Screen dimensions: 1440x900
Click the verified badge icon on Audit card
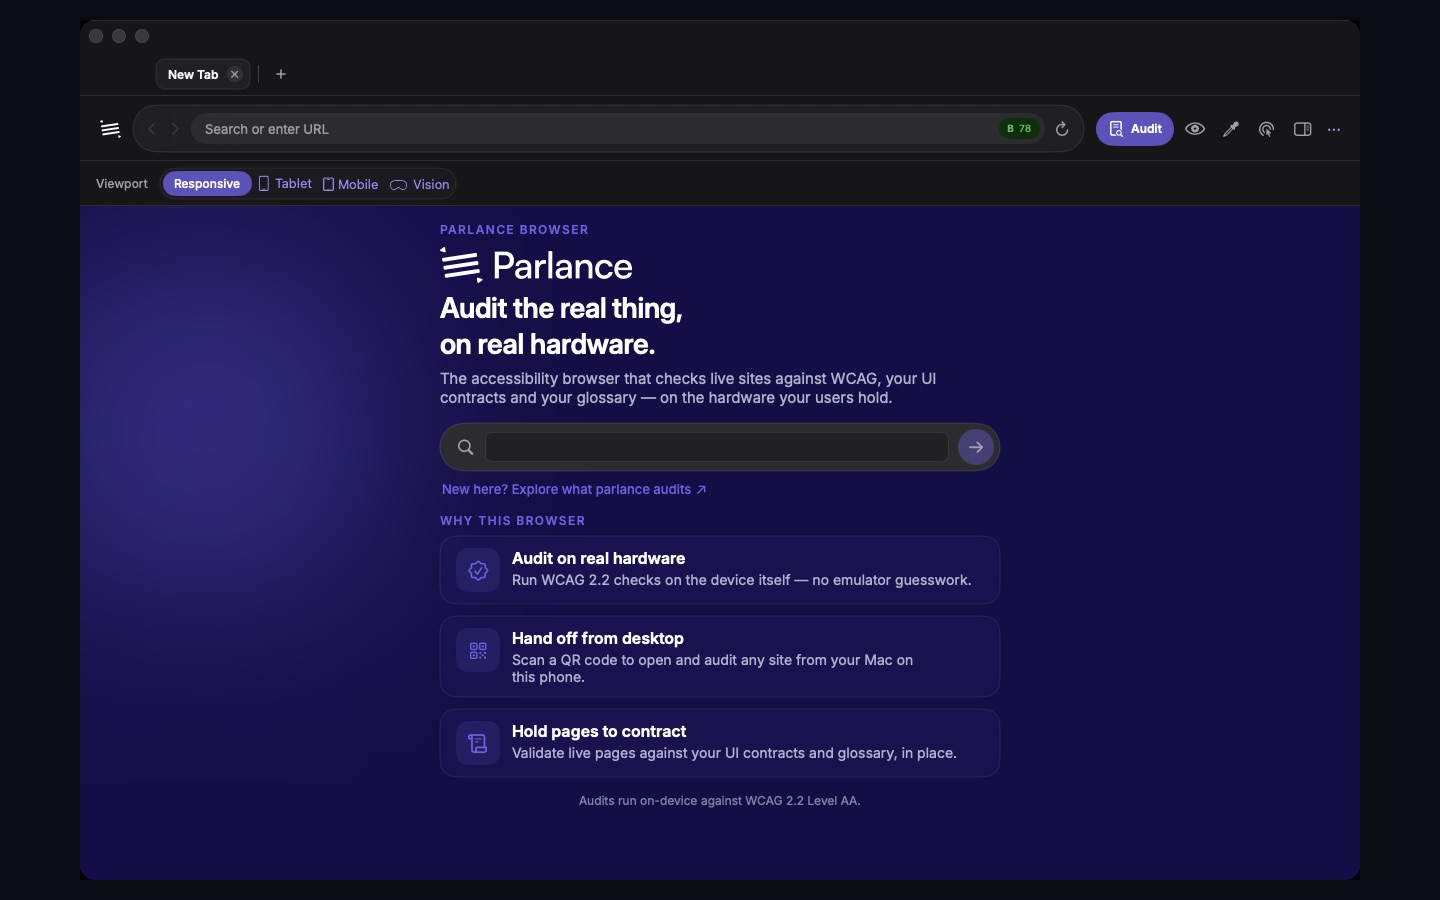coord(478,570)
